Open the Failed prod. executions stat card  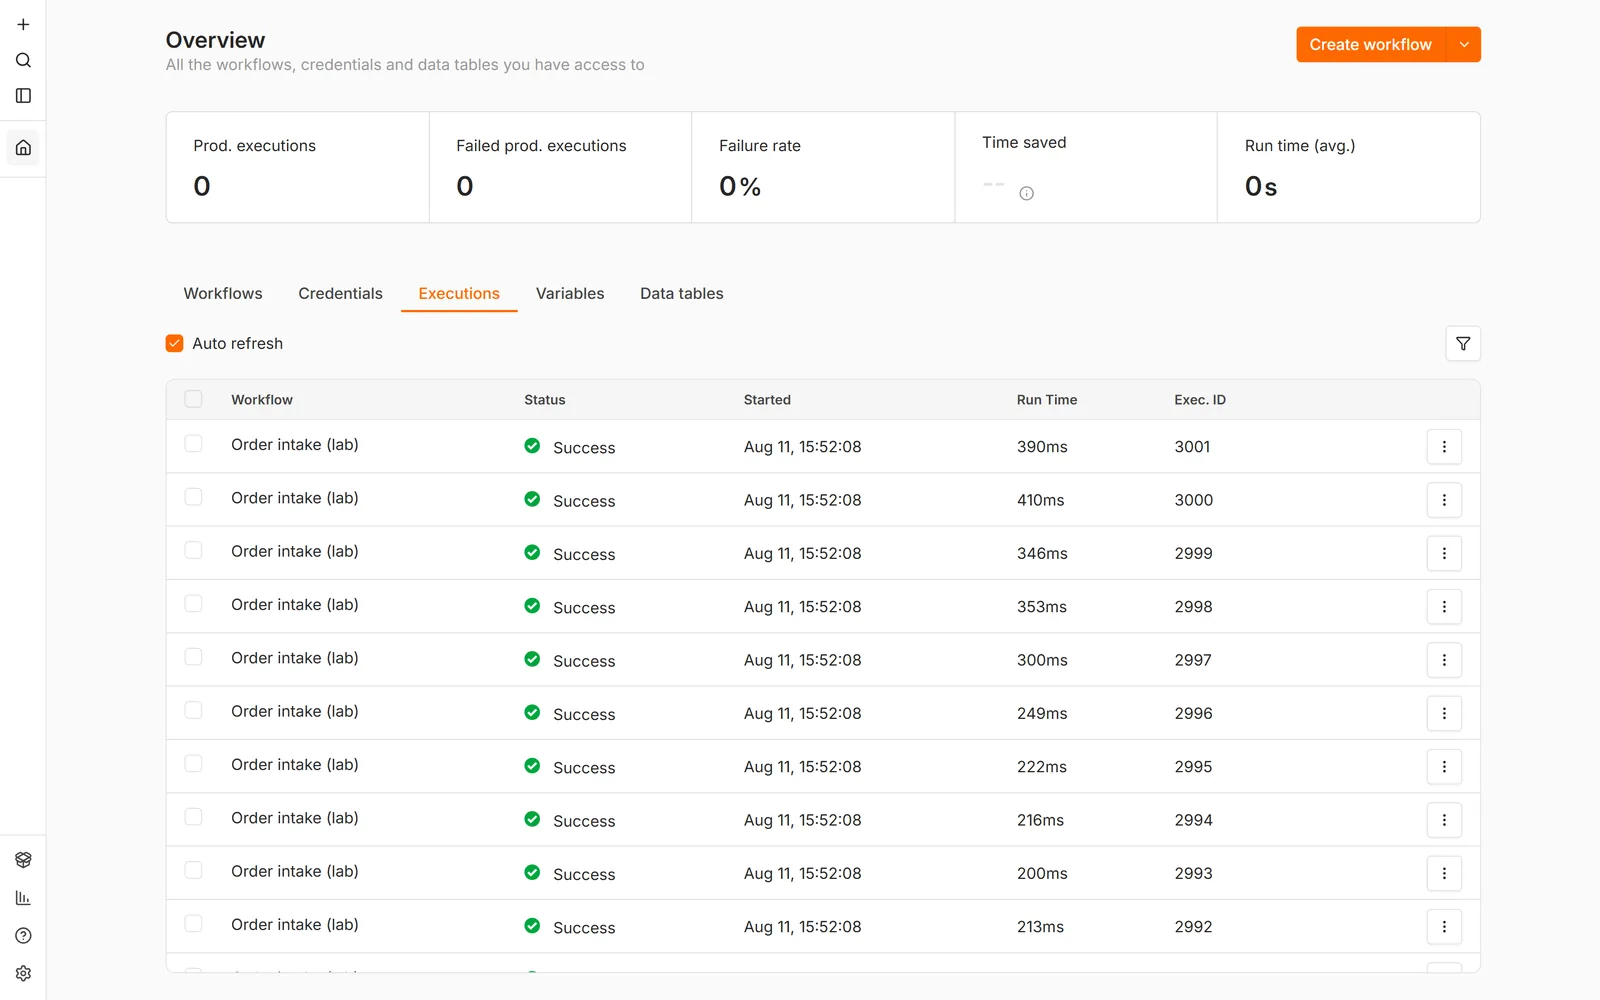[x=560, y=167]
